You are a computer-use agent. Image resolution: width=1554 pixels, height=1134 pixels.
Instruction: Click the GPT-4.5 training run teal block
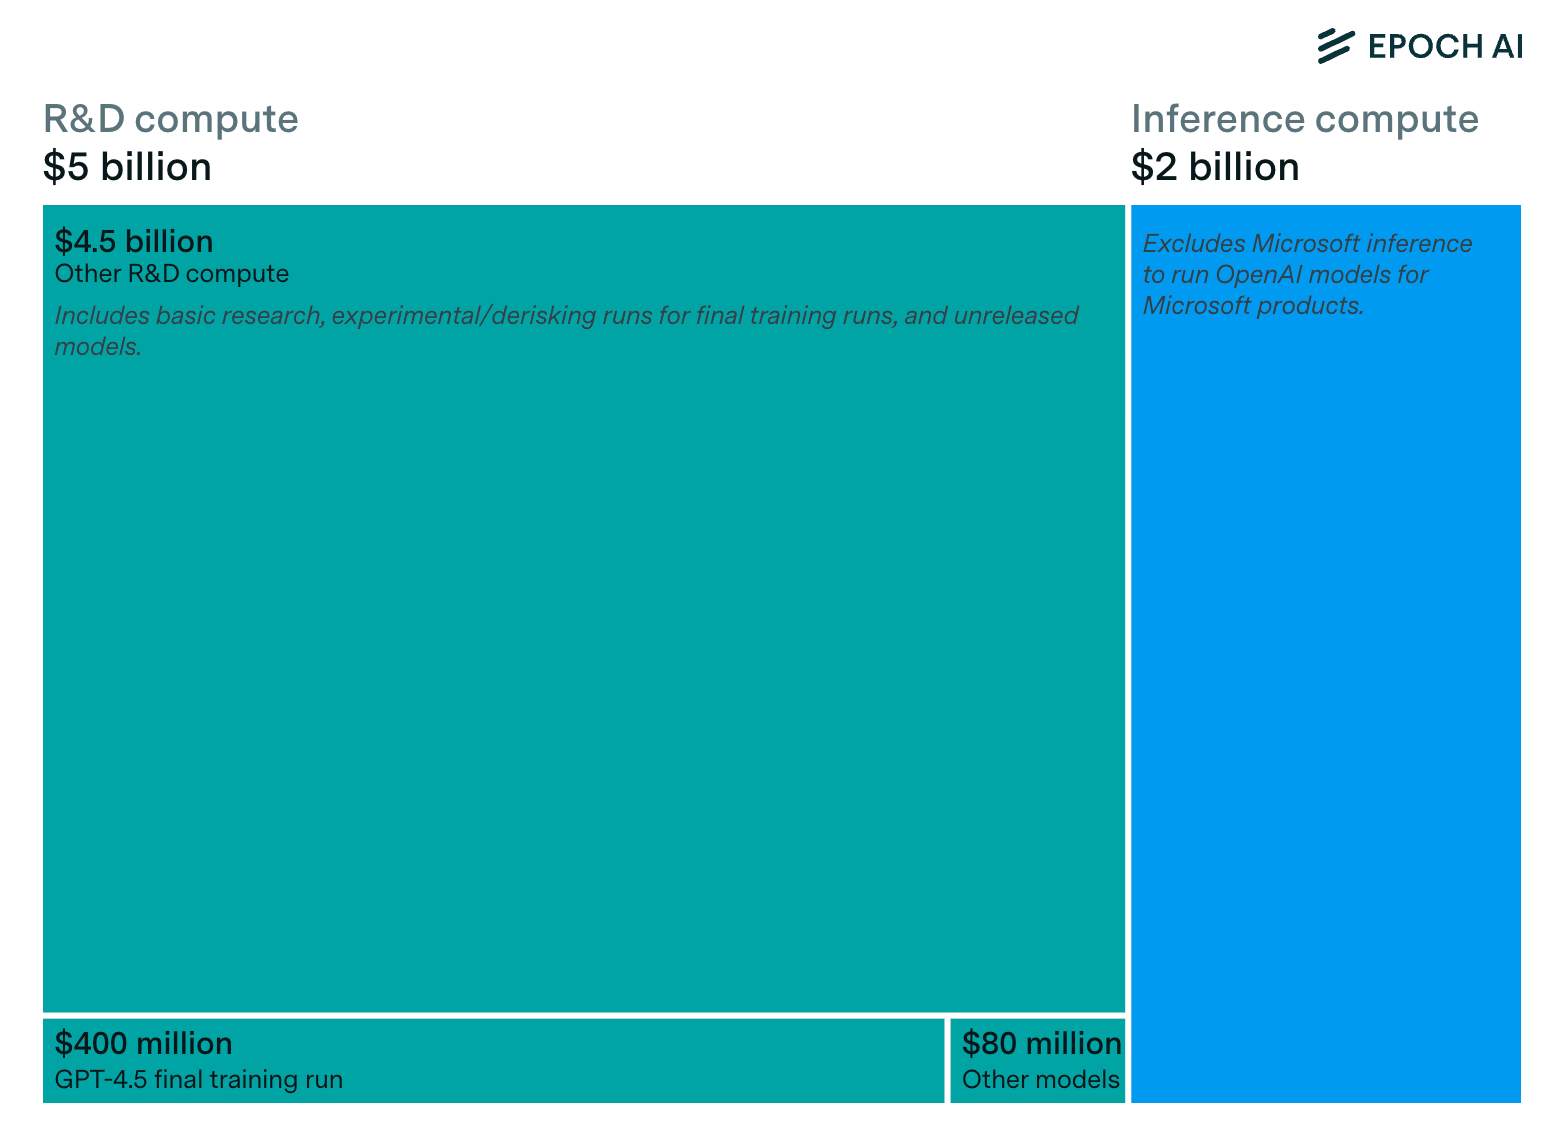click(x=494, y=1061)
